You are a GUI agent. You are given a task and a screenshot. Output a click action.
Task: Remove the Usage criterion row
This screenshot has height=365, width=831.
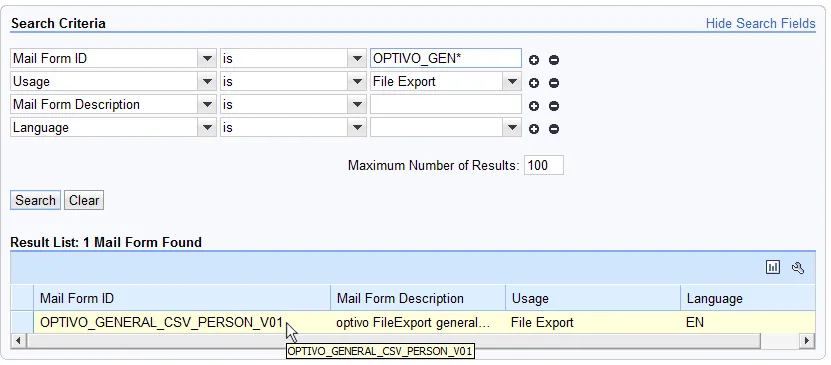pyautogui.click(x=554, y=83)
